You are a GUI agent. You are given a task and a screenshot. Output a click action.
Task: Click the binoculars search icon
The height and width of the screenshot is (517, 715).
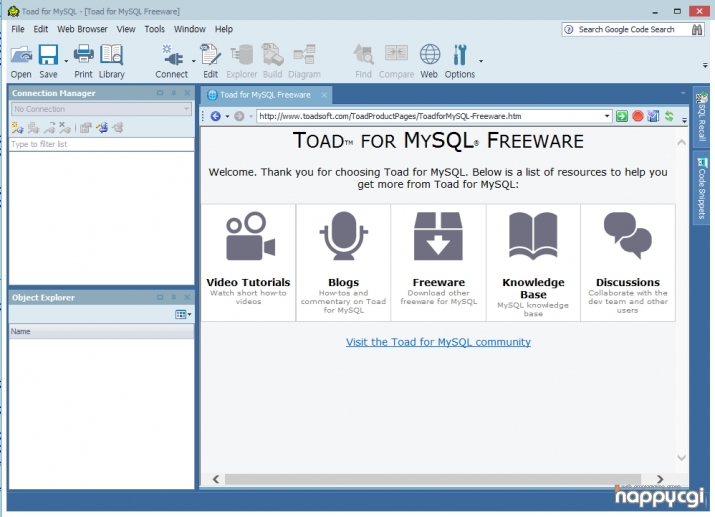[x=697, y=30]
